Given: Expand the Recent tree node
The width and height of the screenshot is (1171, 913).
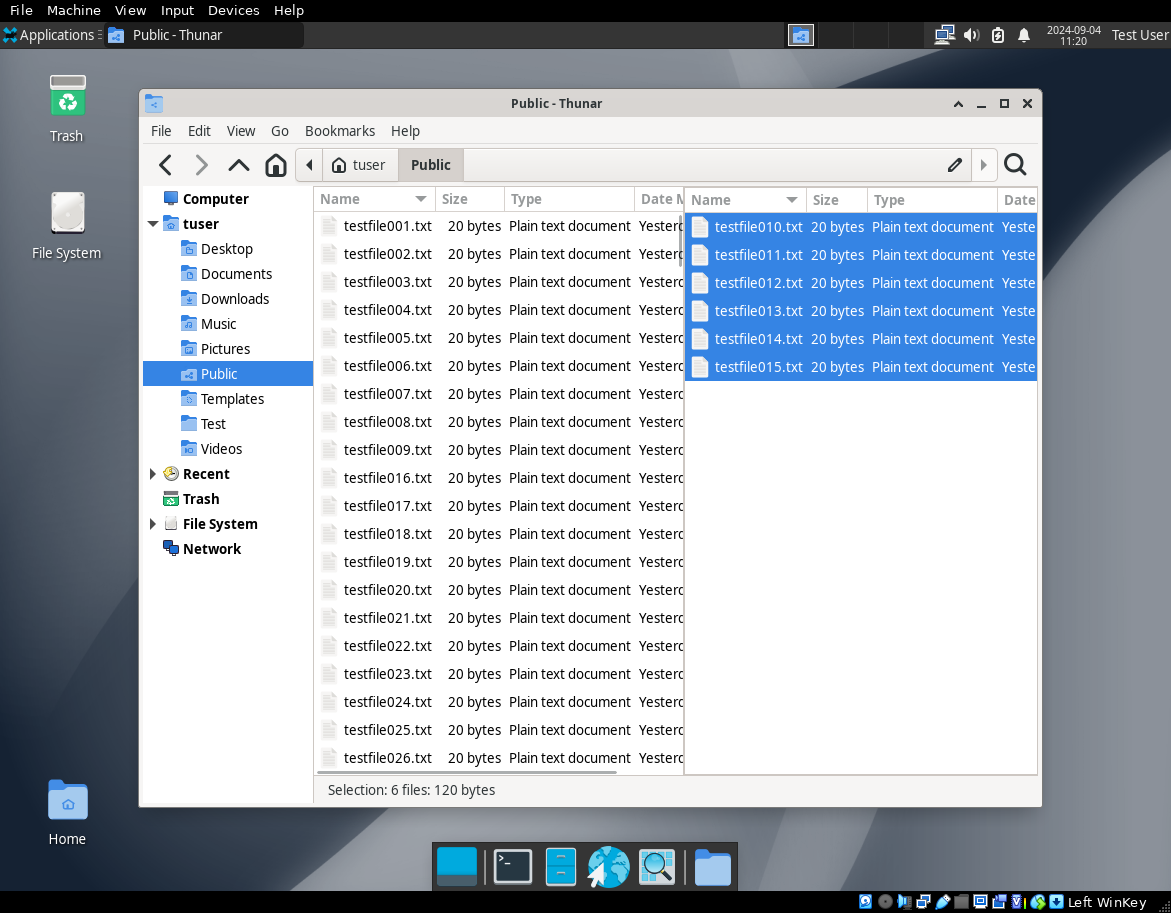Looking at the screenshot, I should [153, 474].
